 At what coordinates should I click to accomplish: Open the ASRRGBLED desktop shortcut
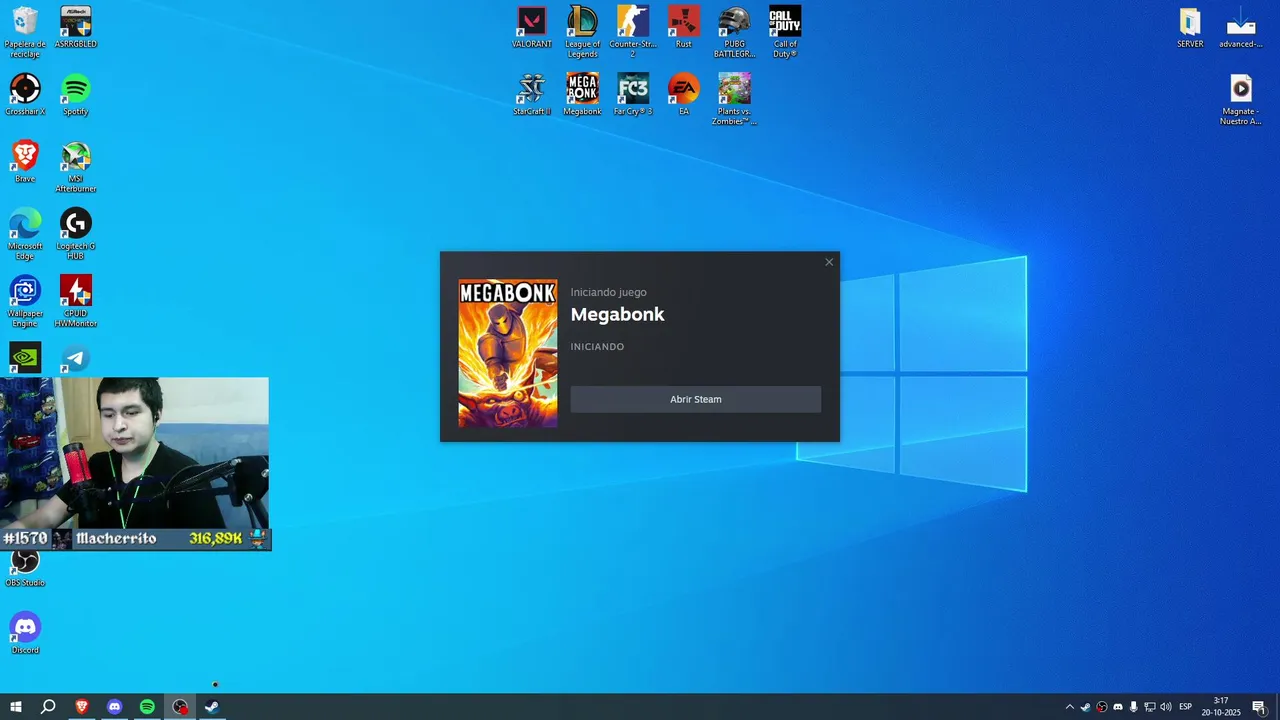[76, 28]
